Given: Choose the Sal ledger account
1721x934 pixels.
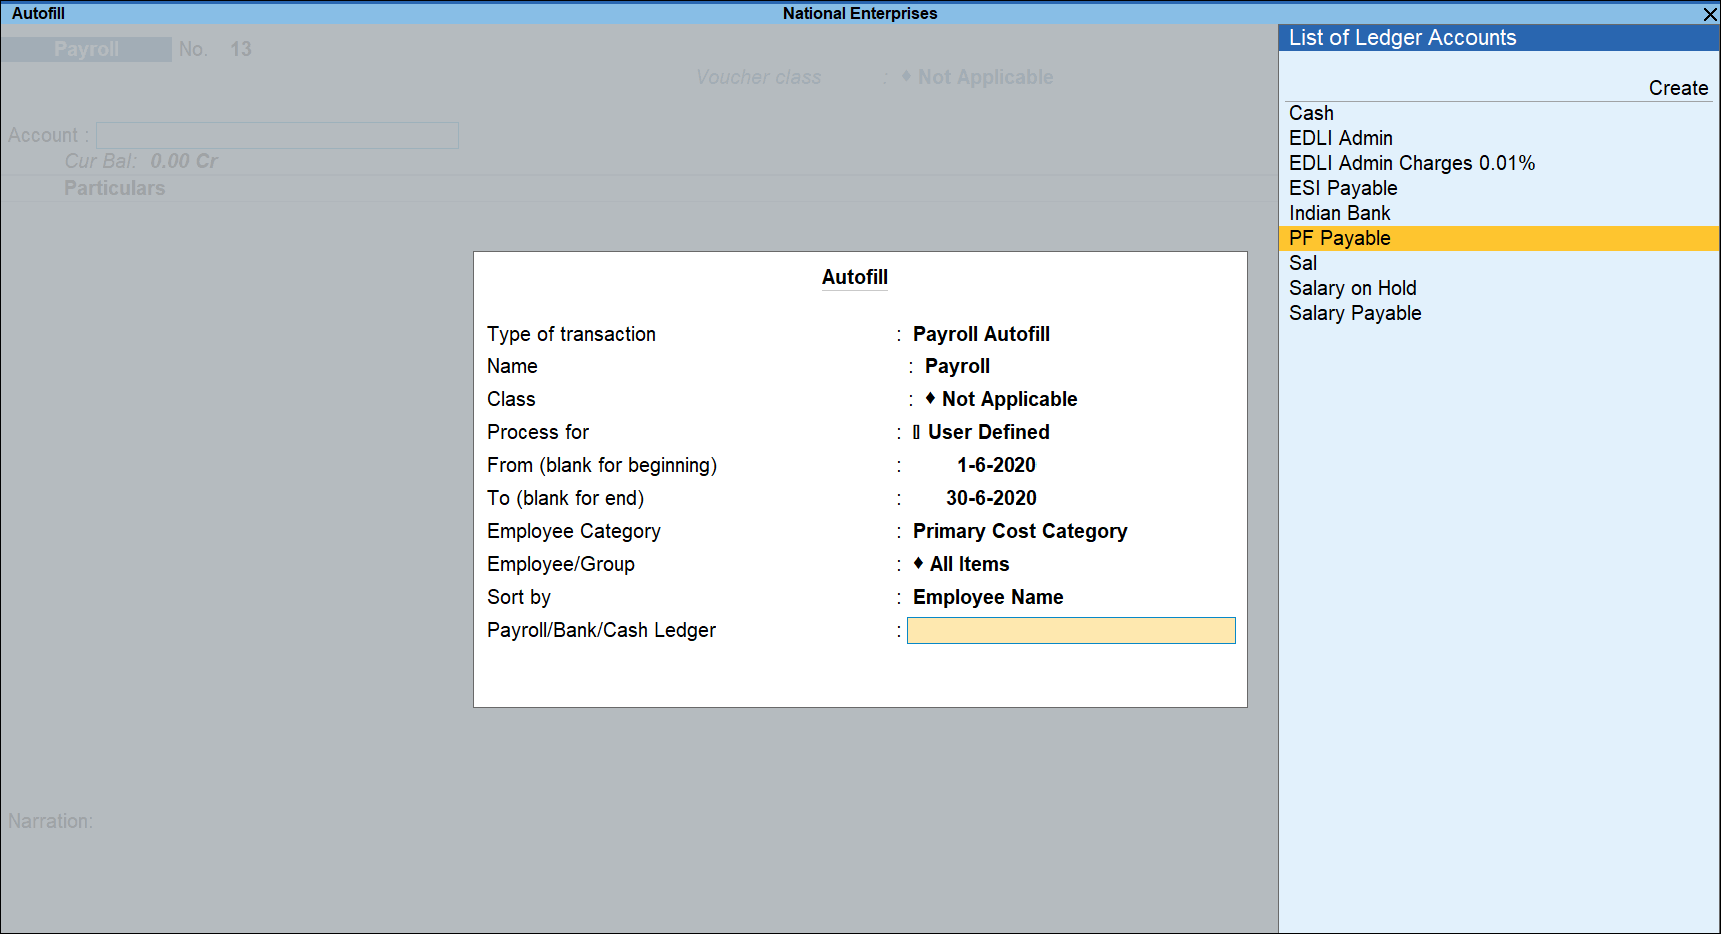Looking at the screenshot, I should click(1303, 263).
